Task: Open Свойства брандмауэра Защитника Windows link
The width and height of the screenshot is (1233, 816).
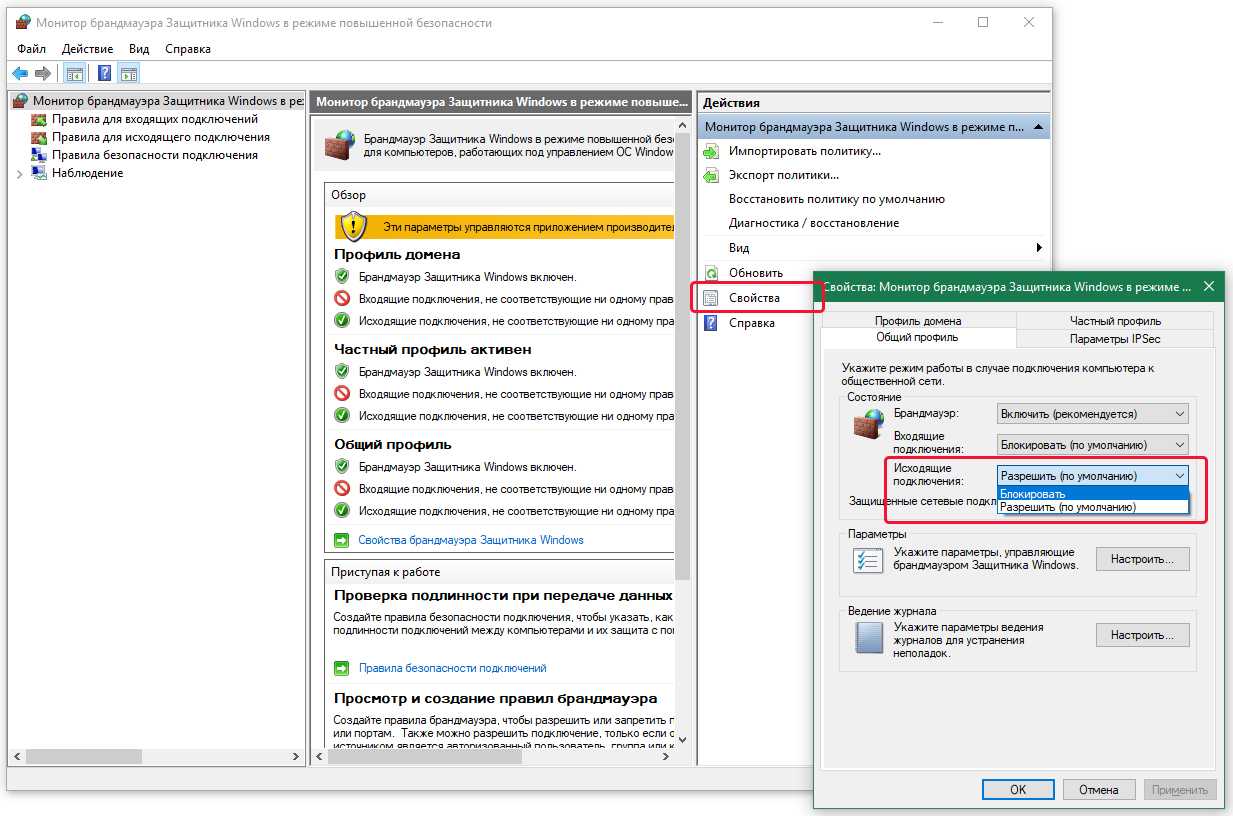Action: pos(471,540)
